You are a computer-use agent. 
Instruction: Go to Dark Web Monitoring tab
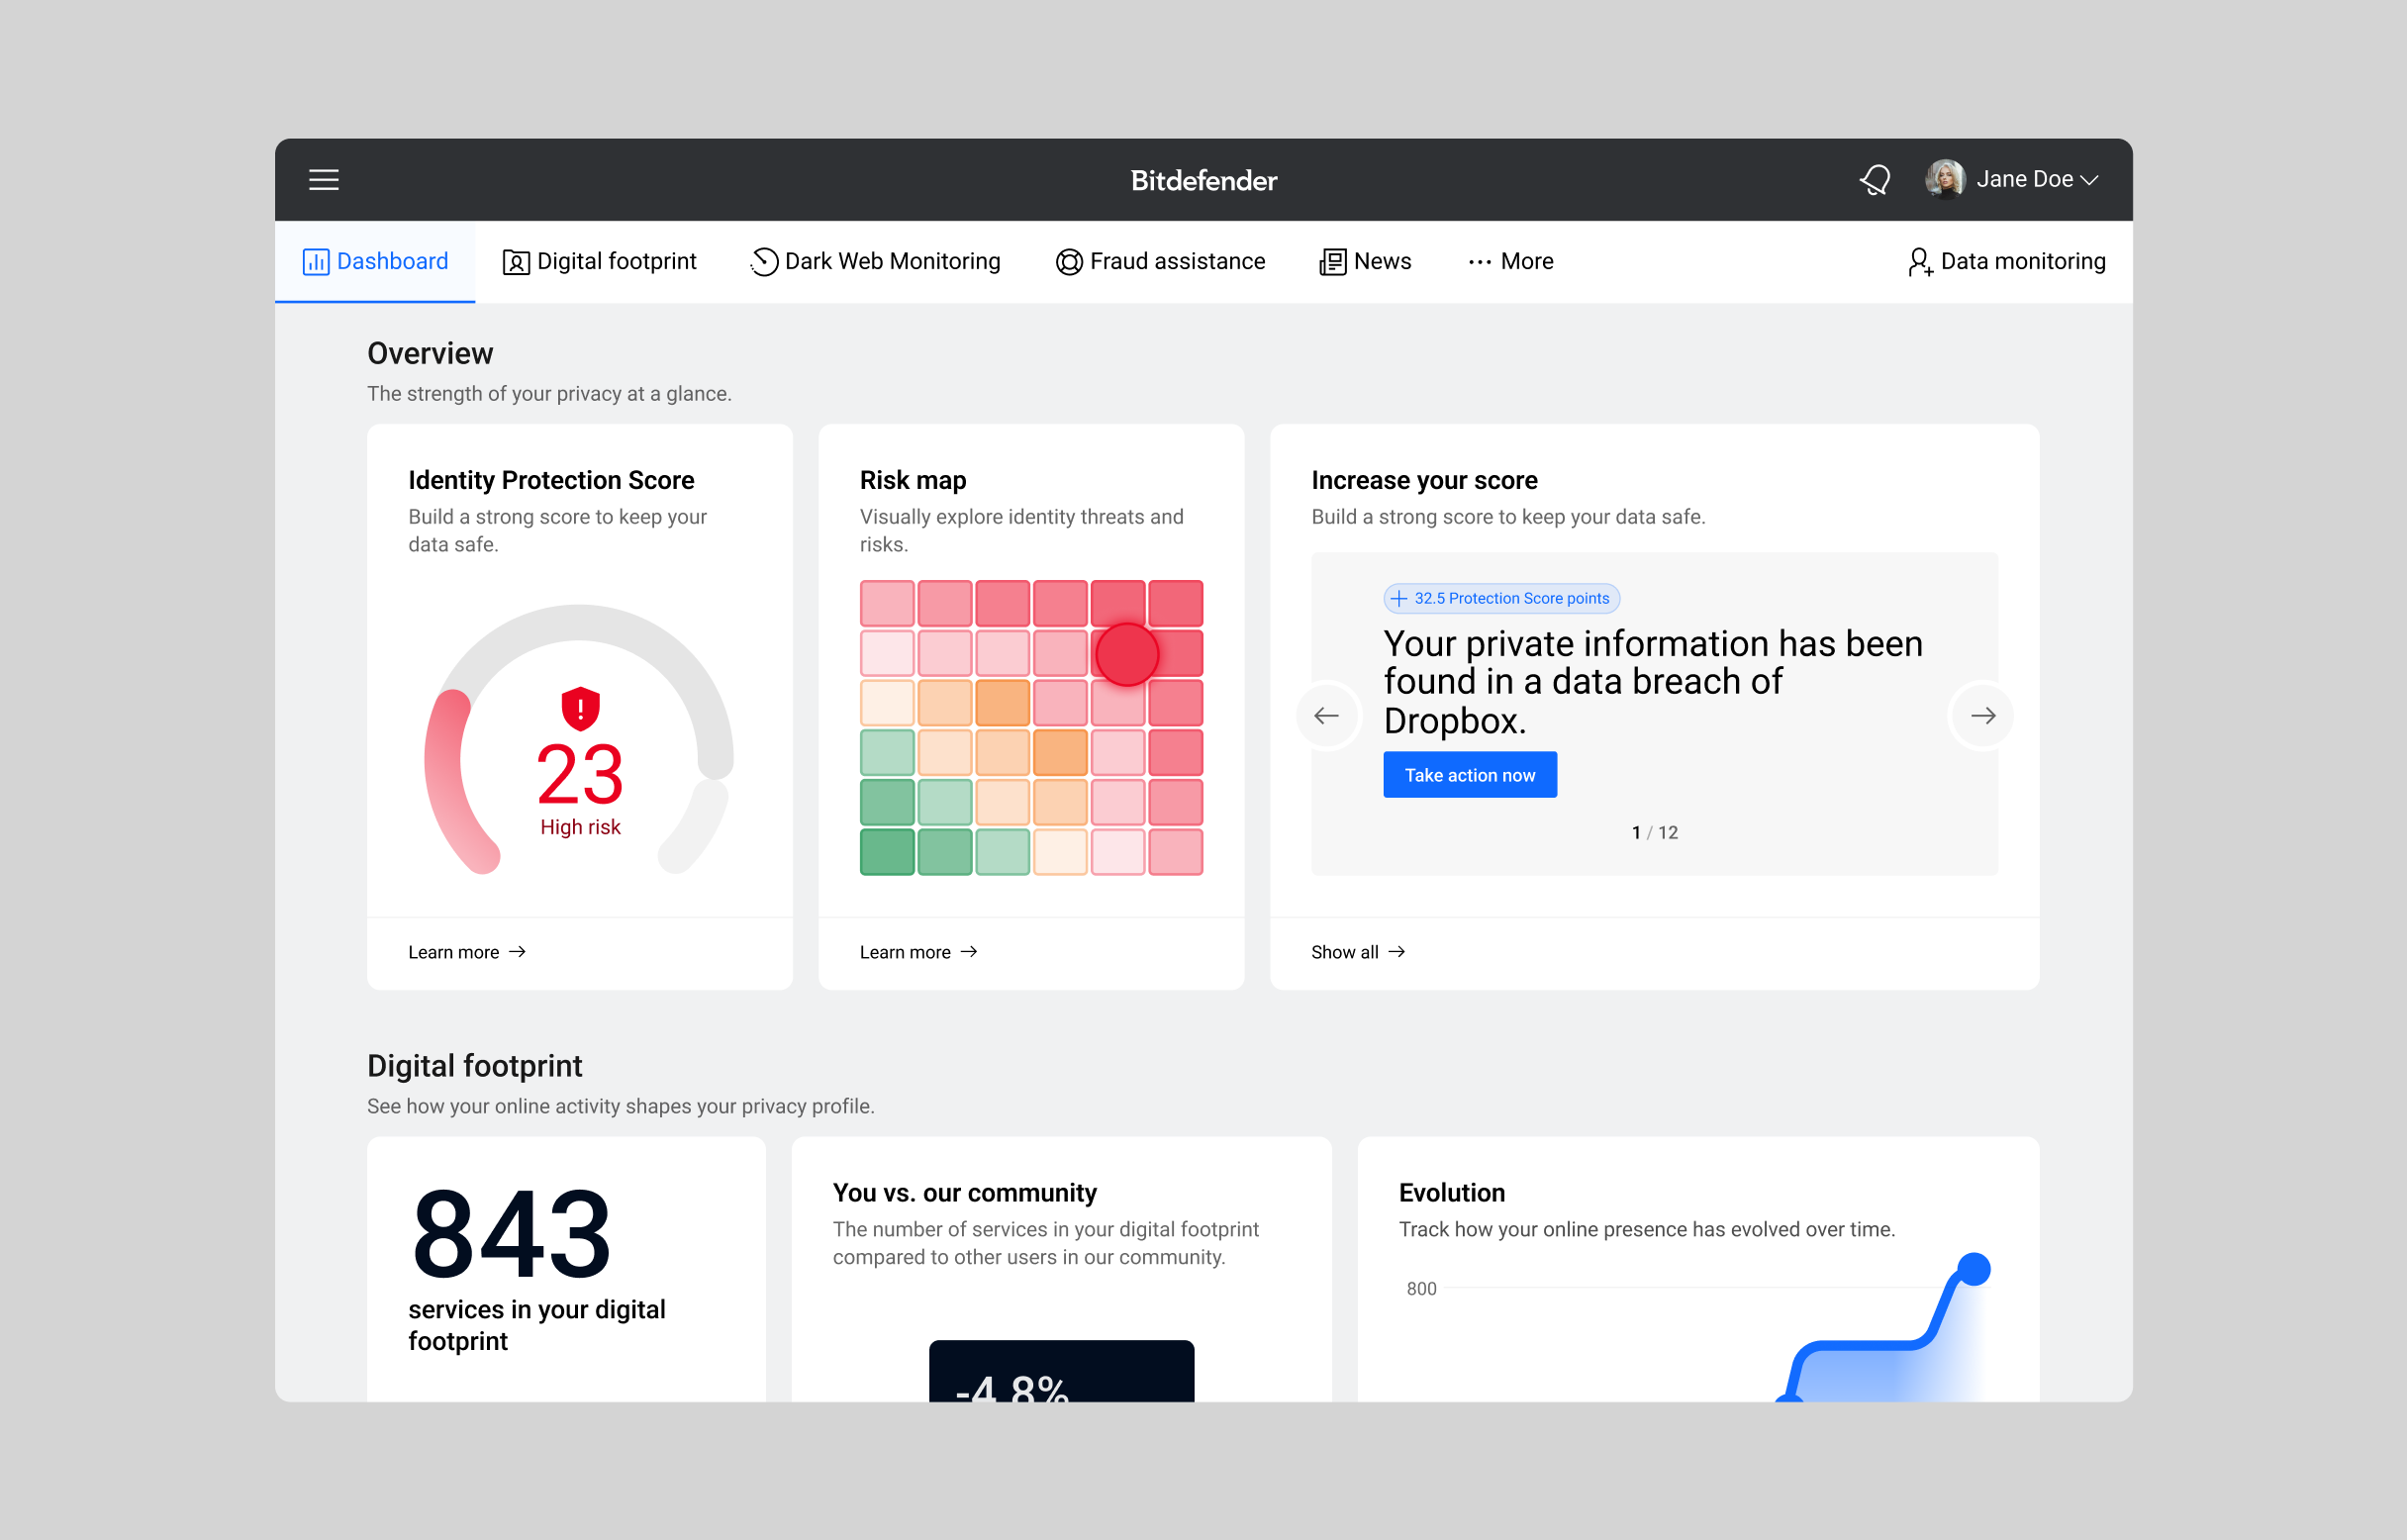click(x=875, y=261)
